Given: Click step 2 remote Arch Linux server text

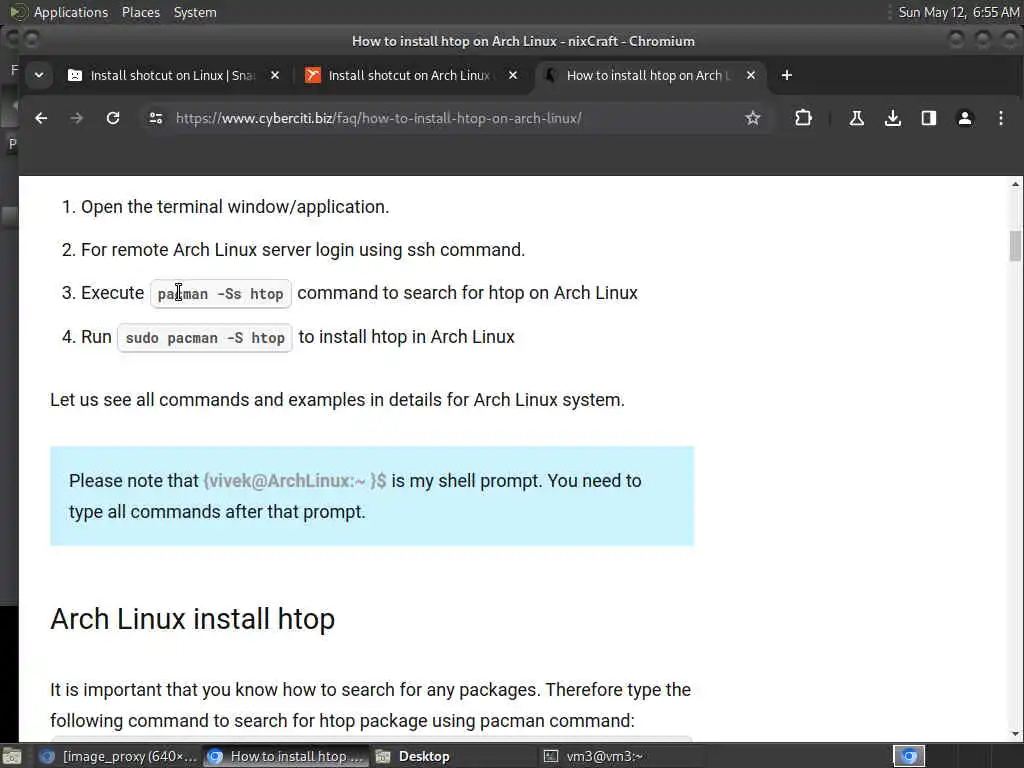Looking at the screenshot, I should coord(303,250).
